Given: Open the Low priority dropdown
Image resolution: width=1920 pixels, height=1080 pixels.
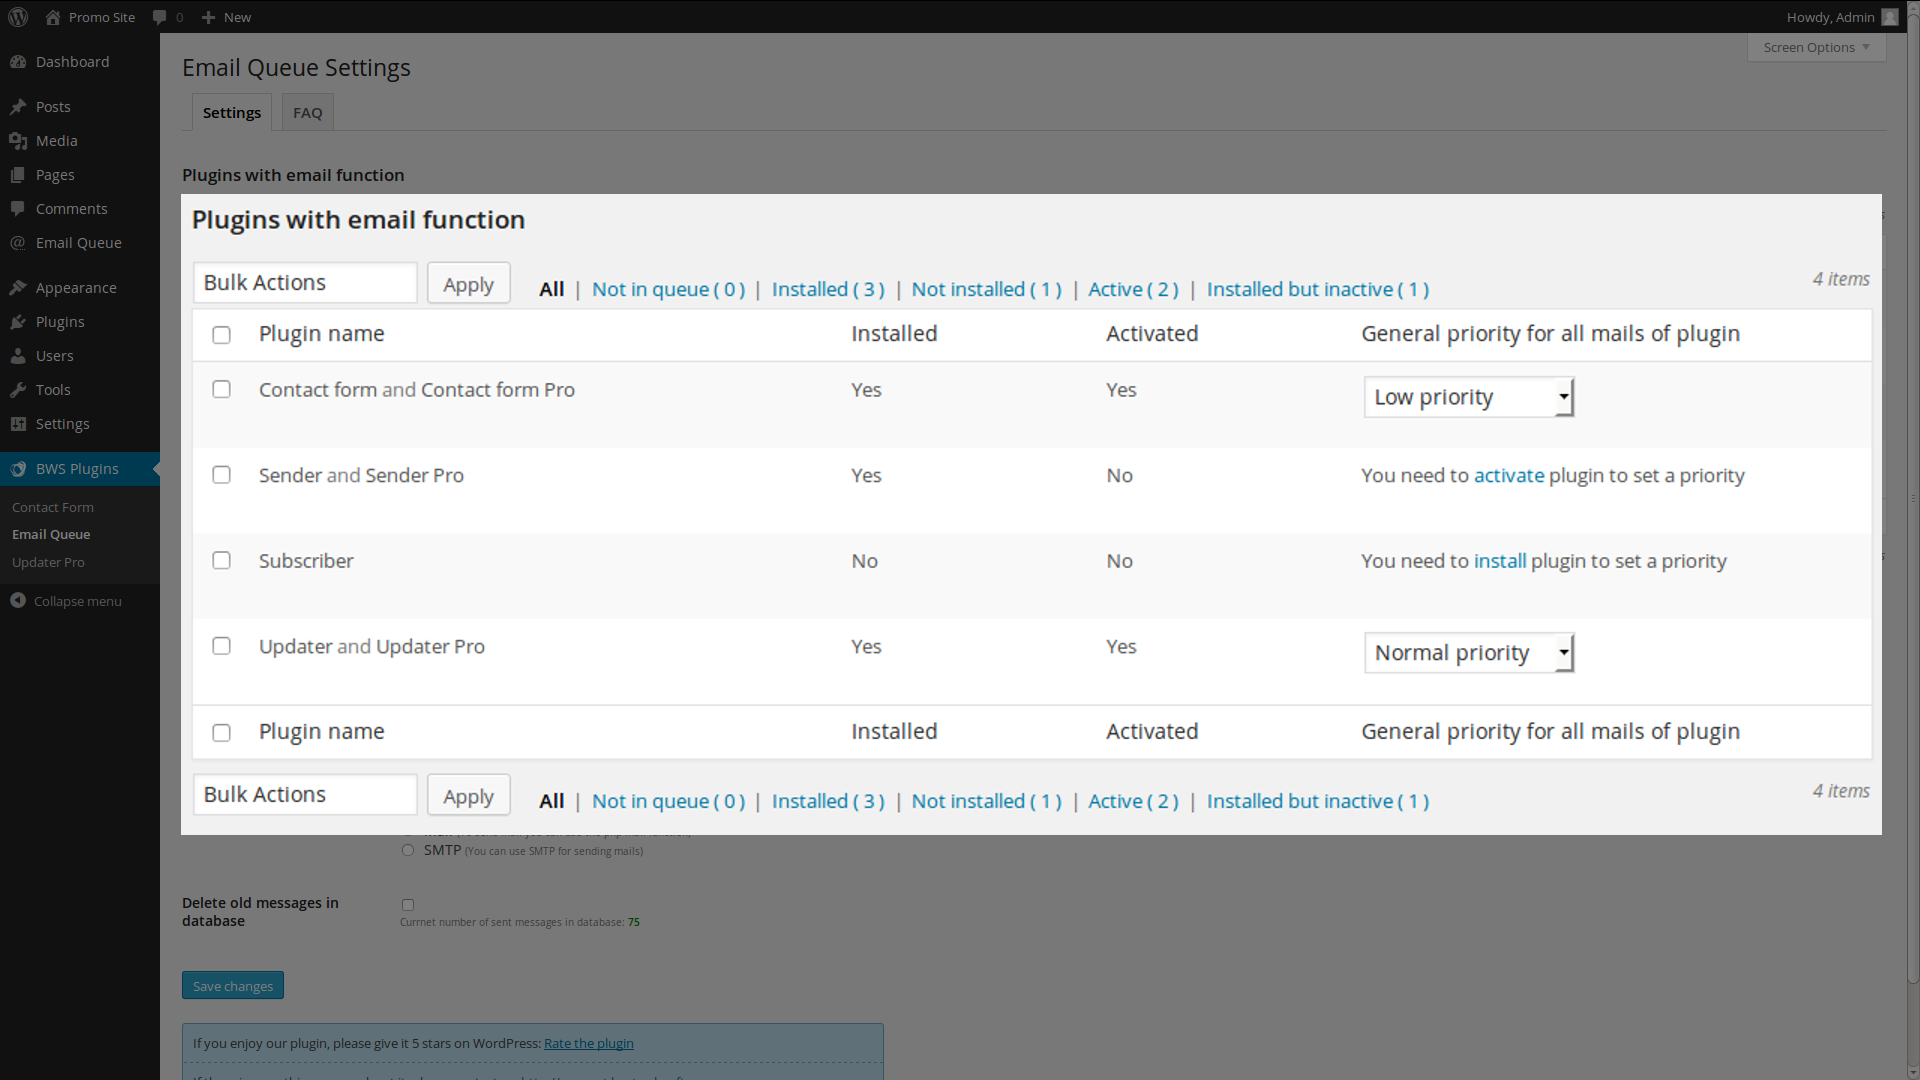Looking at the screenshot, I should point(1469,397).
